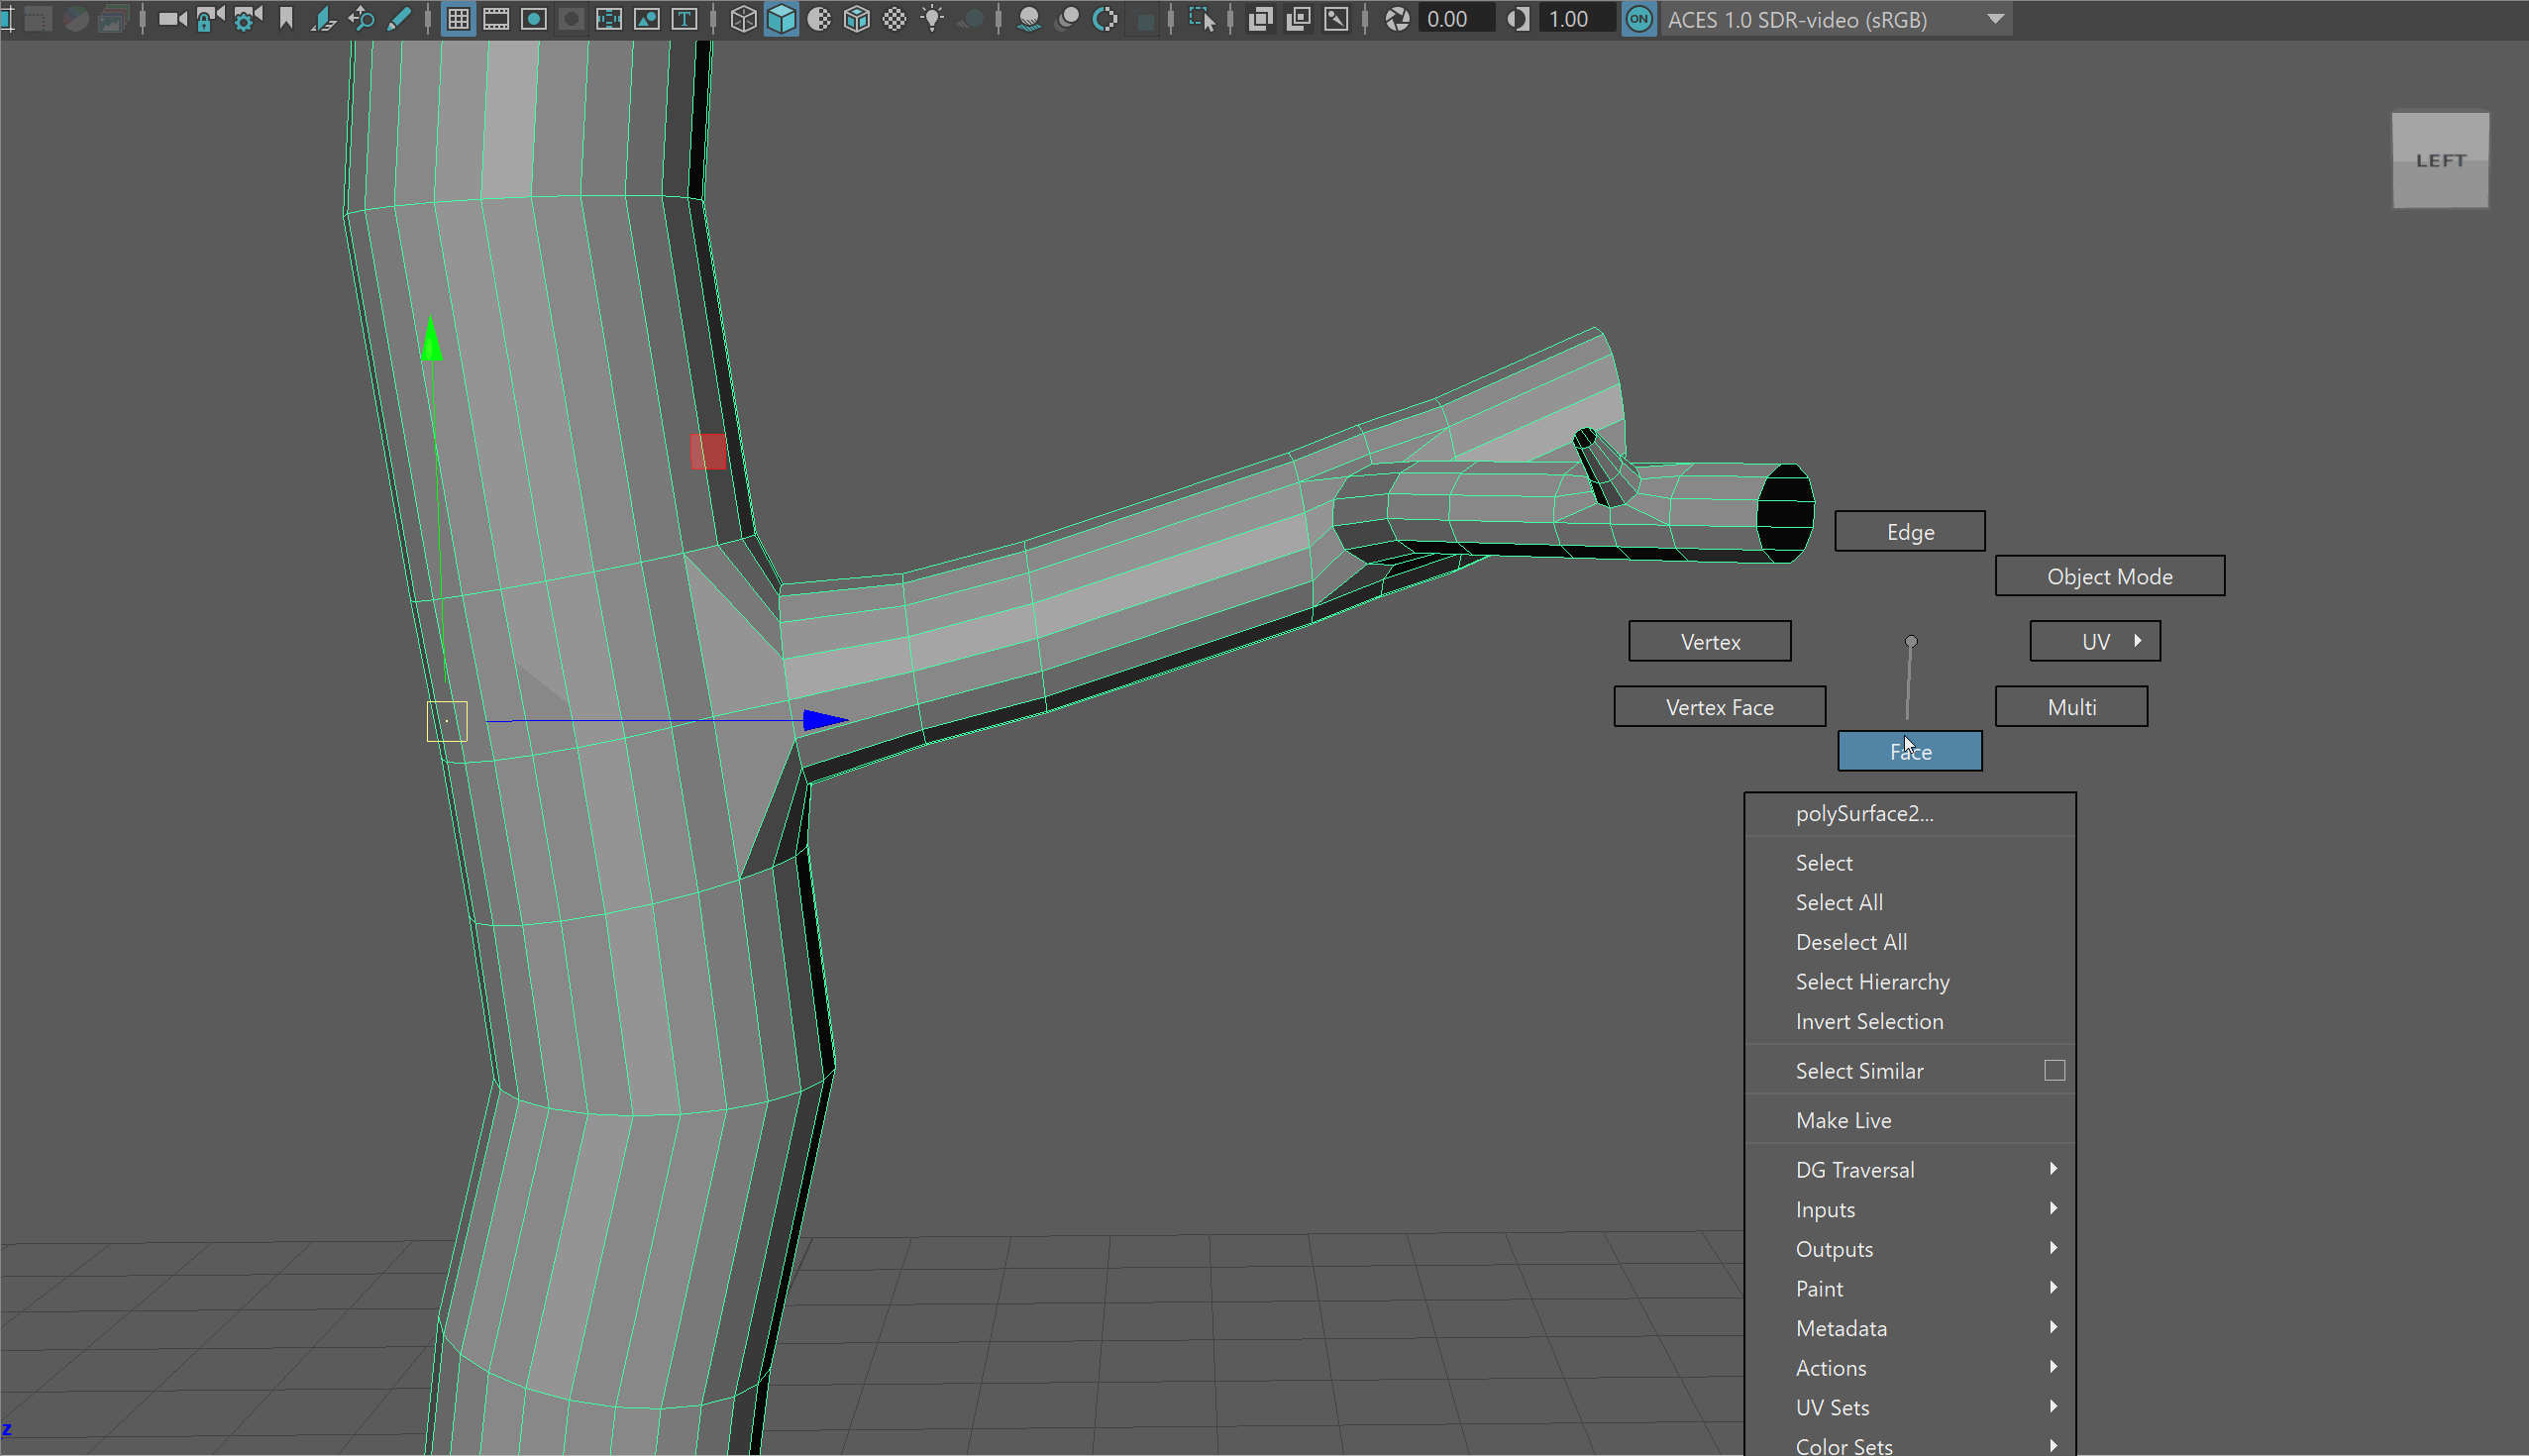This screenshot has width=2529, height=1456.
Task: Toggle color management ON button
Action: click(x=1639, y=19)
